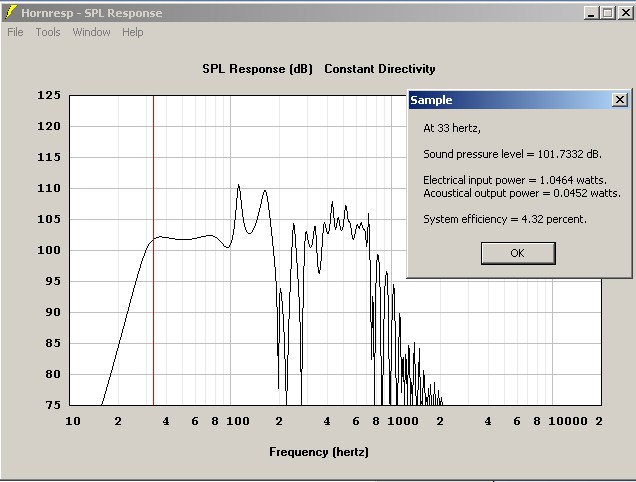The width and height of the screenshot is (636, 482).
Task: Click the 100 value on the dB axis
Action: tap(49, 250)
